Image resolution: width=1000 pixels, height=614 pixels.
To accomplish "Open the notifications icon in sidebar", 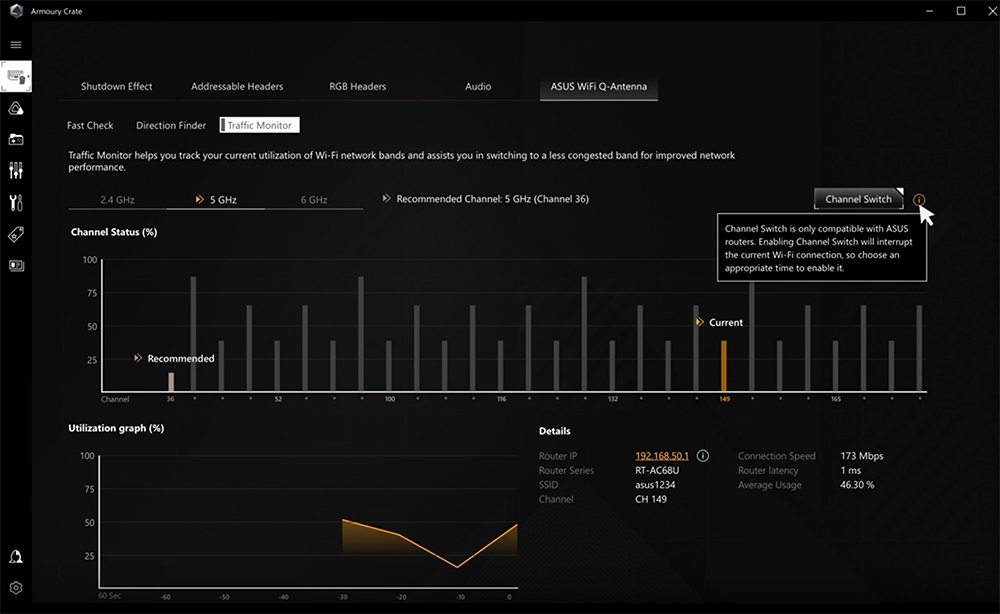I will [x=16, y=557].
